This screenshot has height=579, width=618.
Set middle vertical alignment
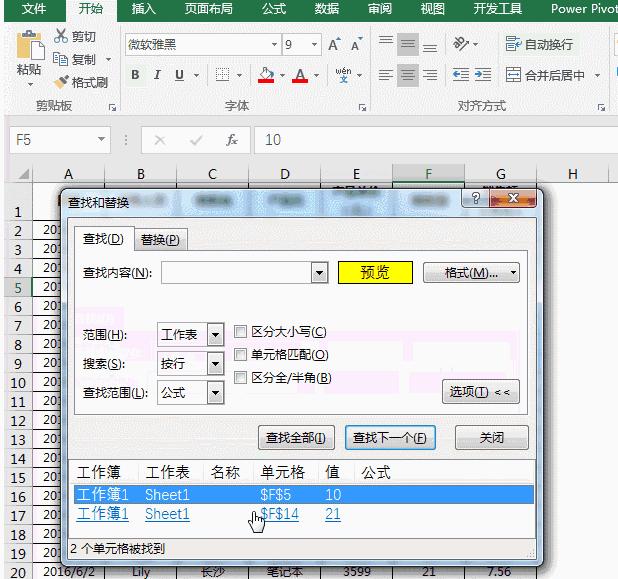tap(408, 44)
